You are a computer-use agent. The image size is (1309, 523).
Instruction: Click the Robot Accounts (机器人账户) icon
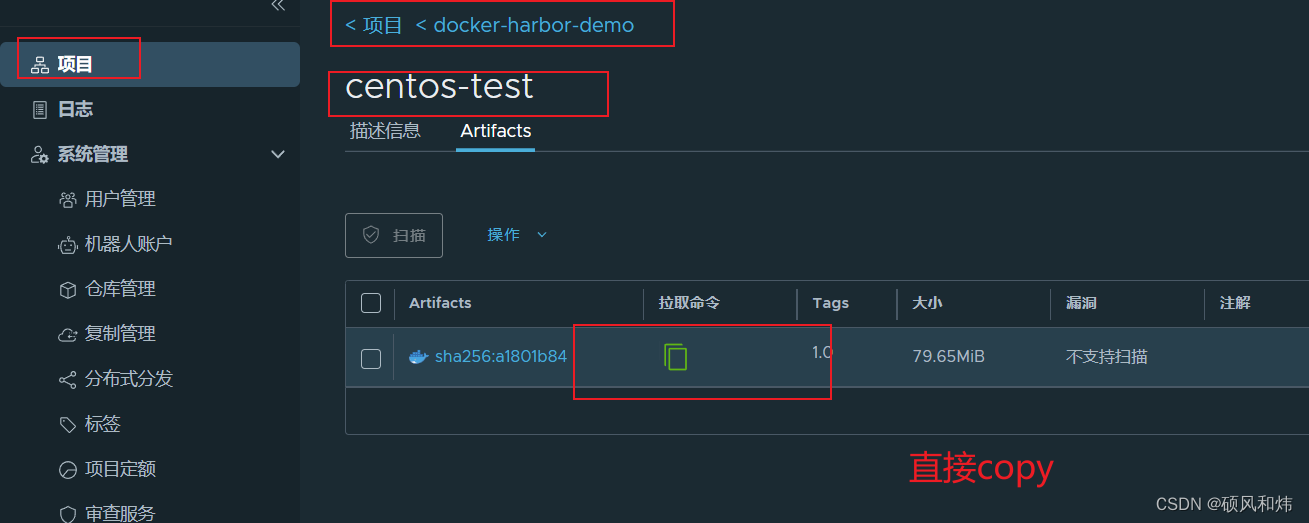tap(68, 244)
